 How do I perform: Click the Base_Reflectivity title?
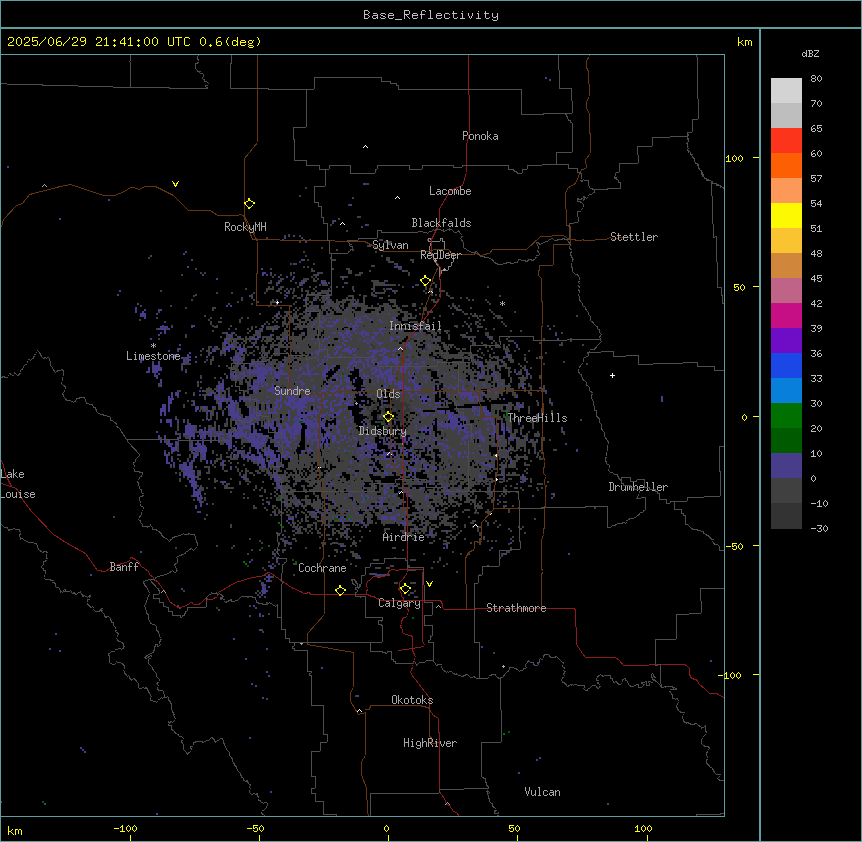coord(431,15)
